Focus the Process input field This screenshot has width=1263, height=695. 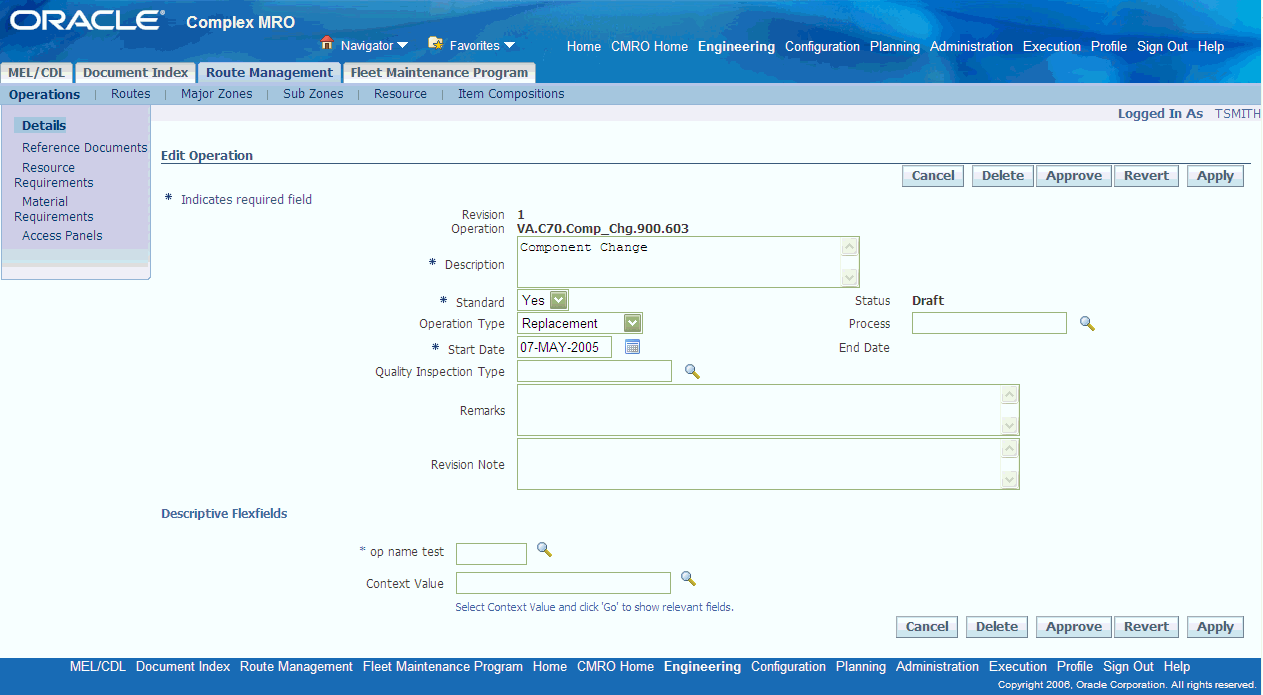pos(989,323)
